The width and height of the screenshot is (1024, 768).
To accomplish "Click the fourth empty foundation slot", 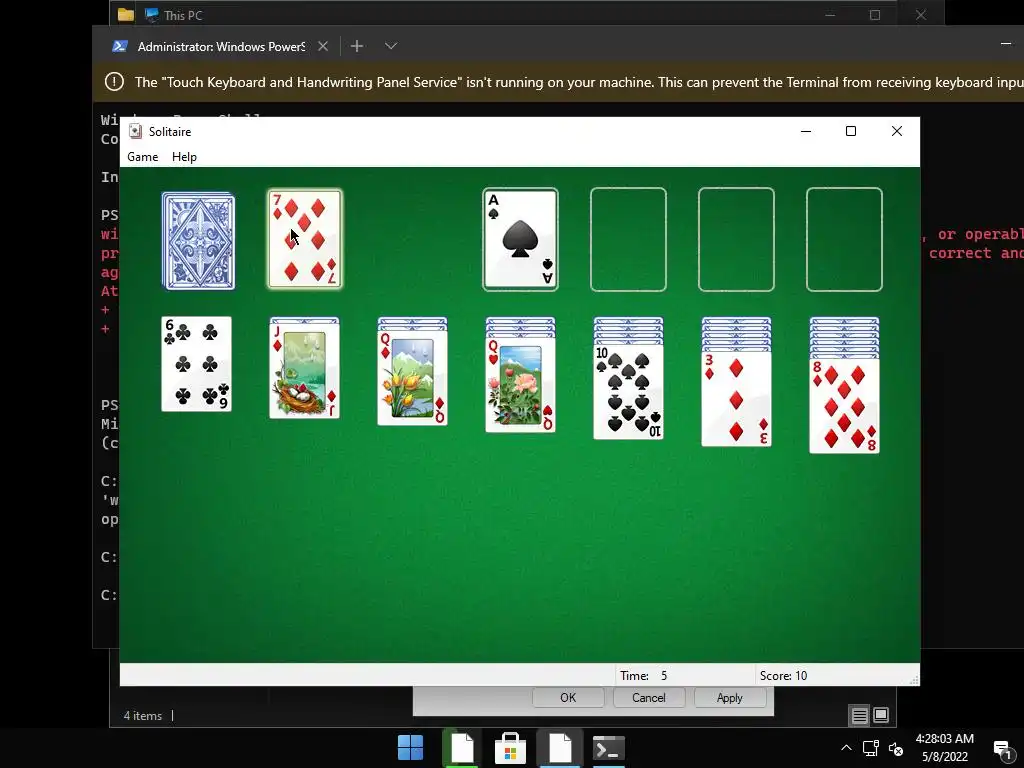I will (844, 239).
